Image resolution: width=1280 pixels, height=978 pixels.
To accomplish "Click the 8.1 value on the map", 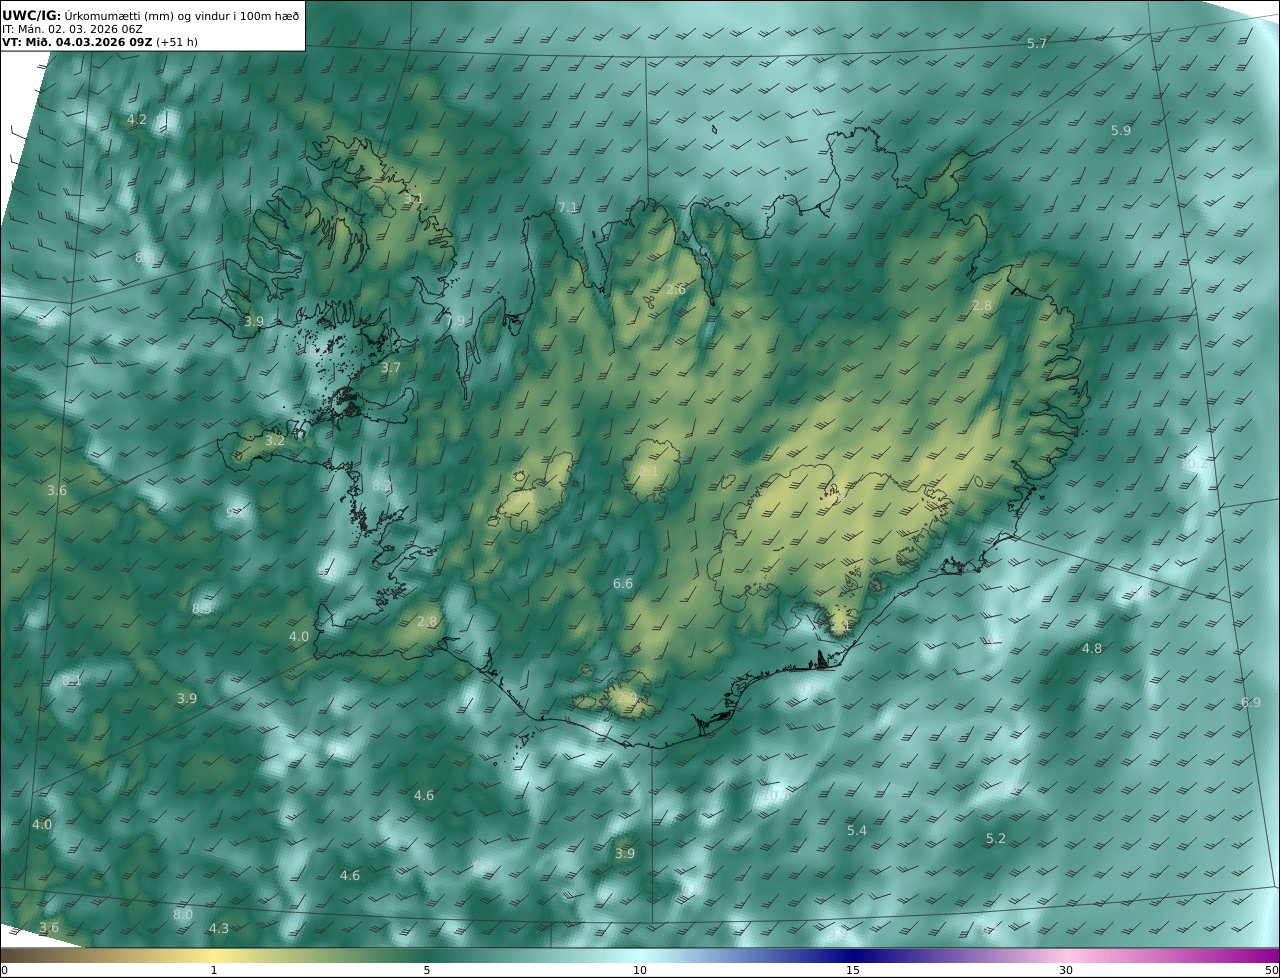I will pyautogui.click(x=72, y=681).
